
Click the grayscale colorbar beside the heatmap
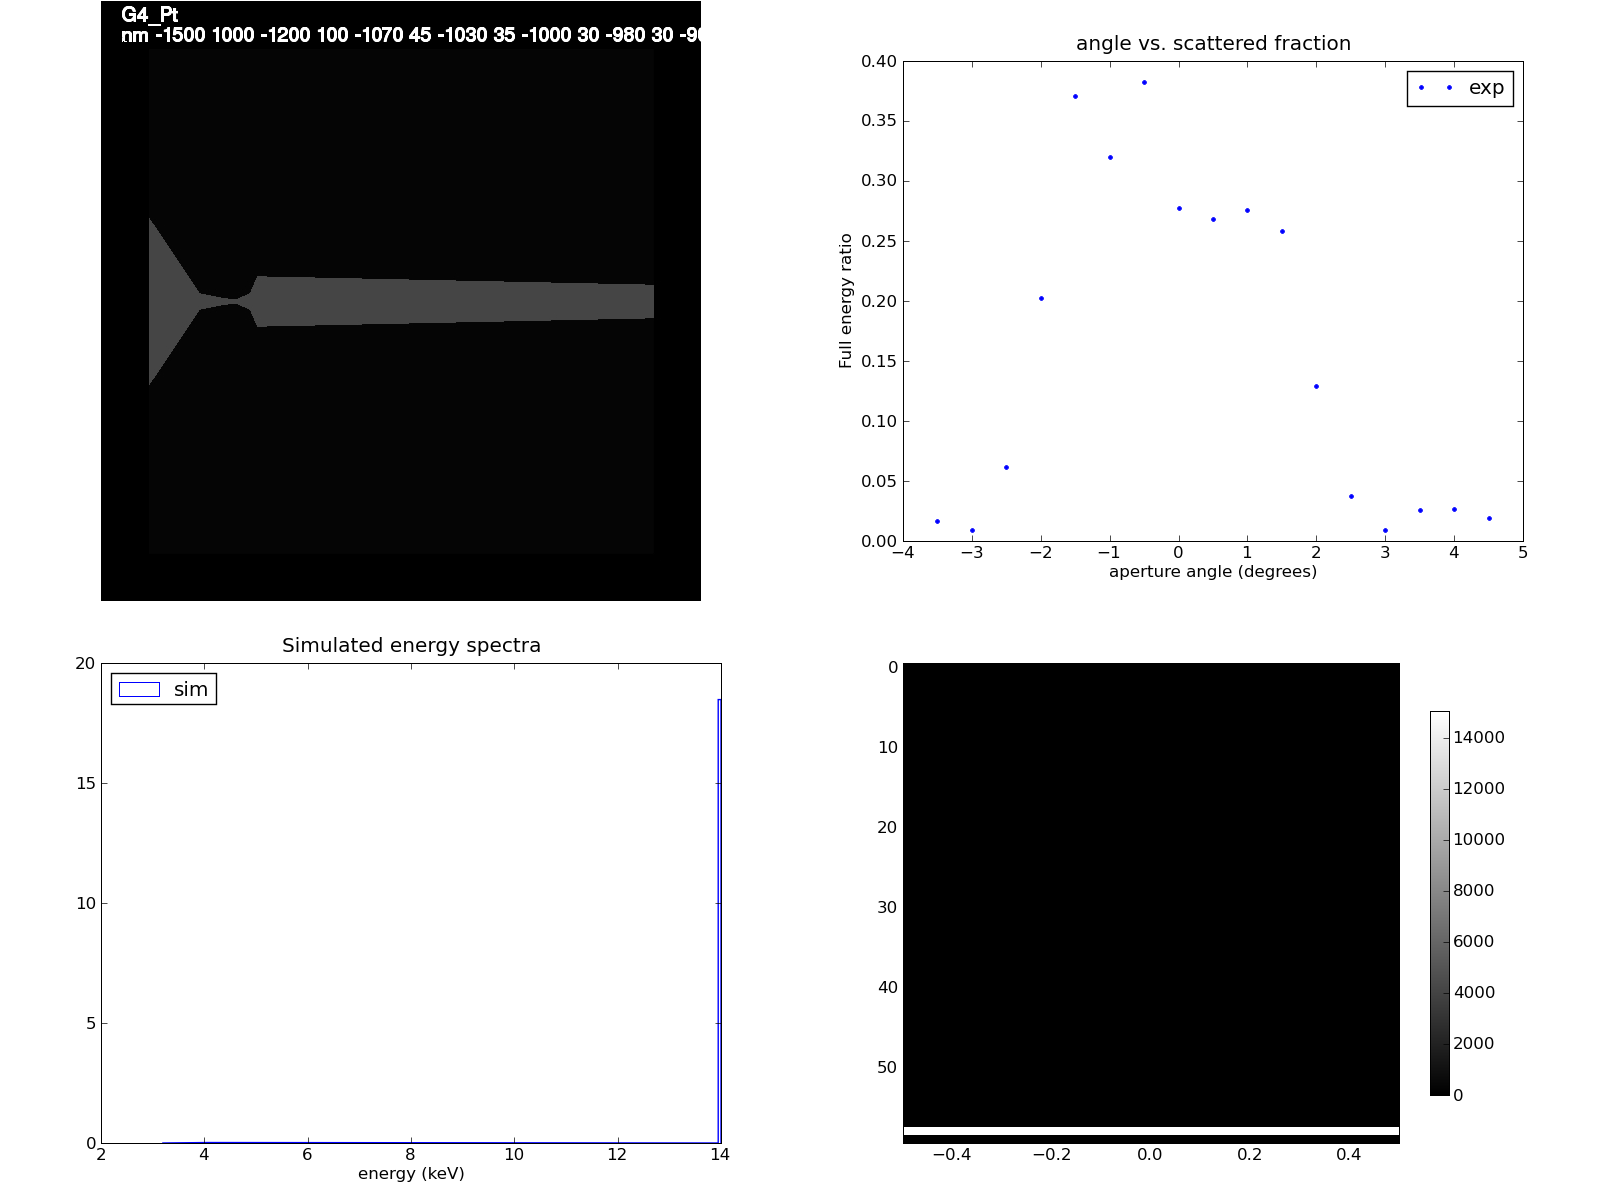pyautogui.click(x=1440, y=903)
